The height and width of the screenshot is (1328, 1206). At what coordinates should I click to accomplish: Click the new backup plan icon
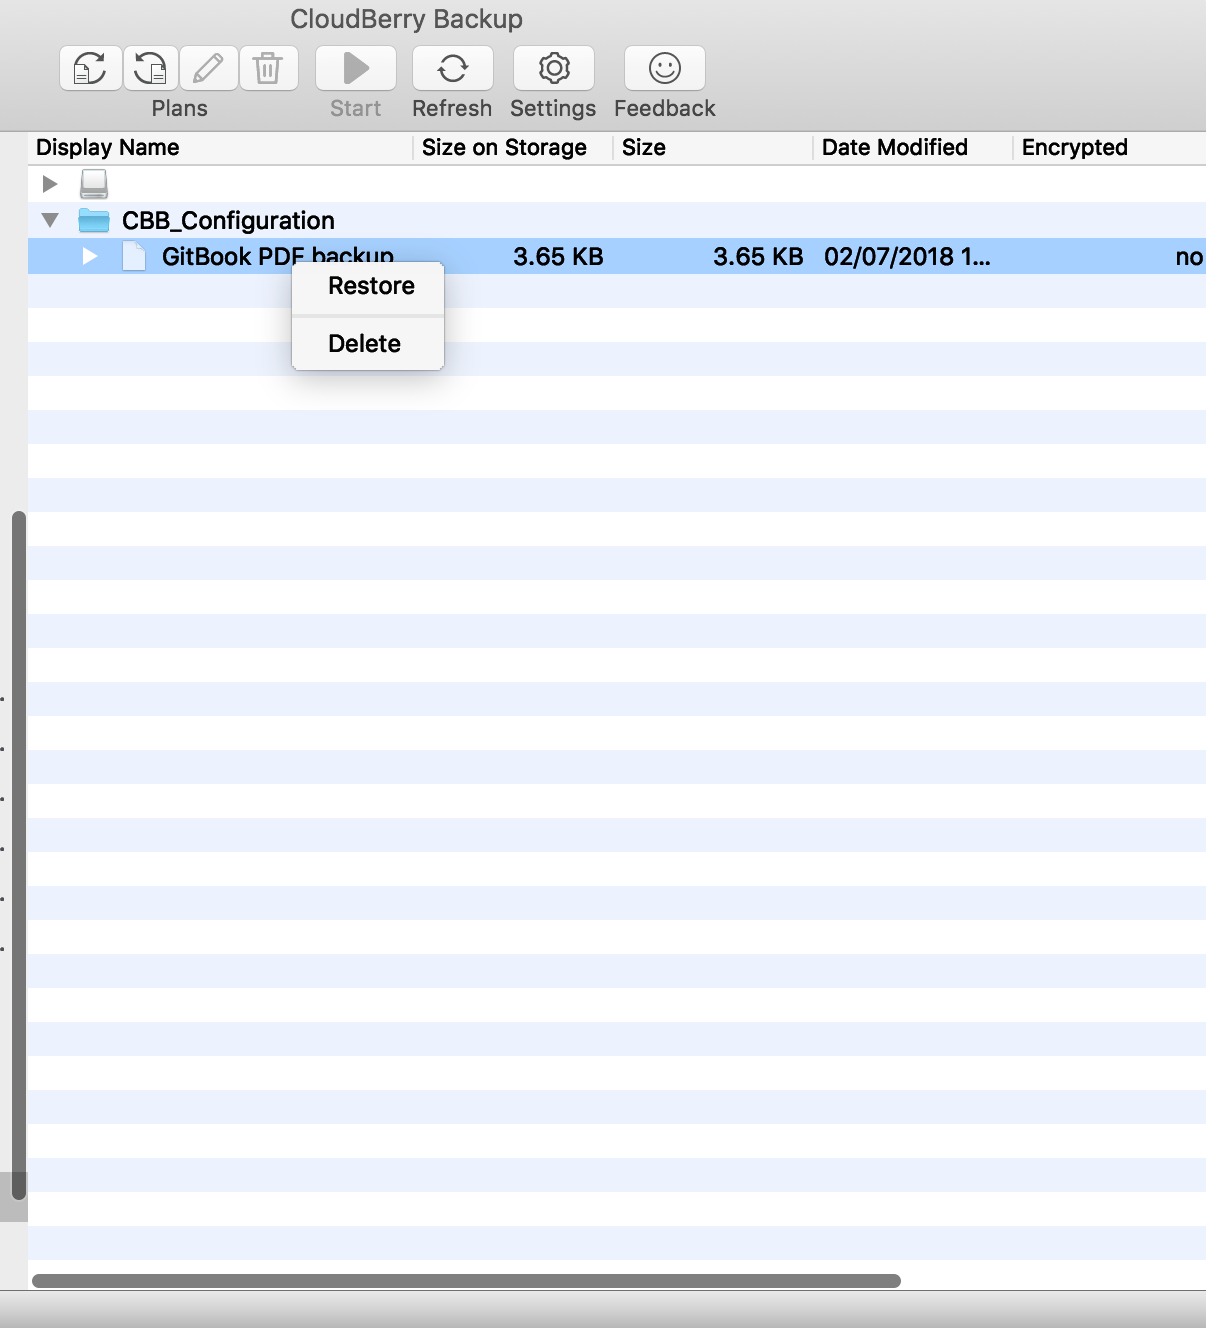click(x=90, y=68)
